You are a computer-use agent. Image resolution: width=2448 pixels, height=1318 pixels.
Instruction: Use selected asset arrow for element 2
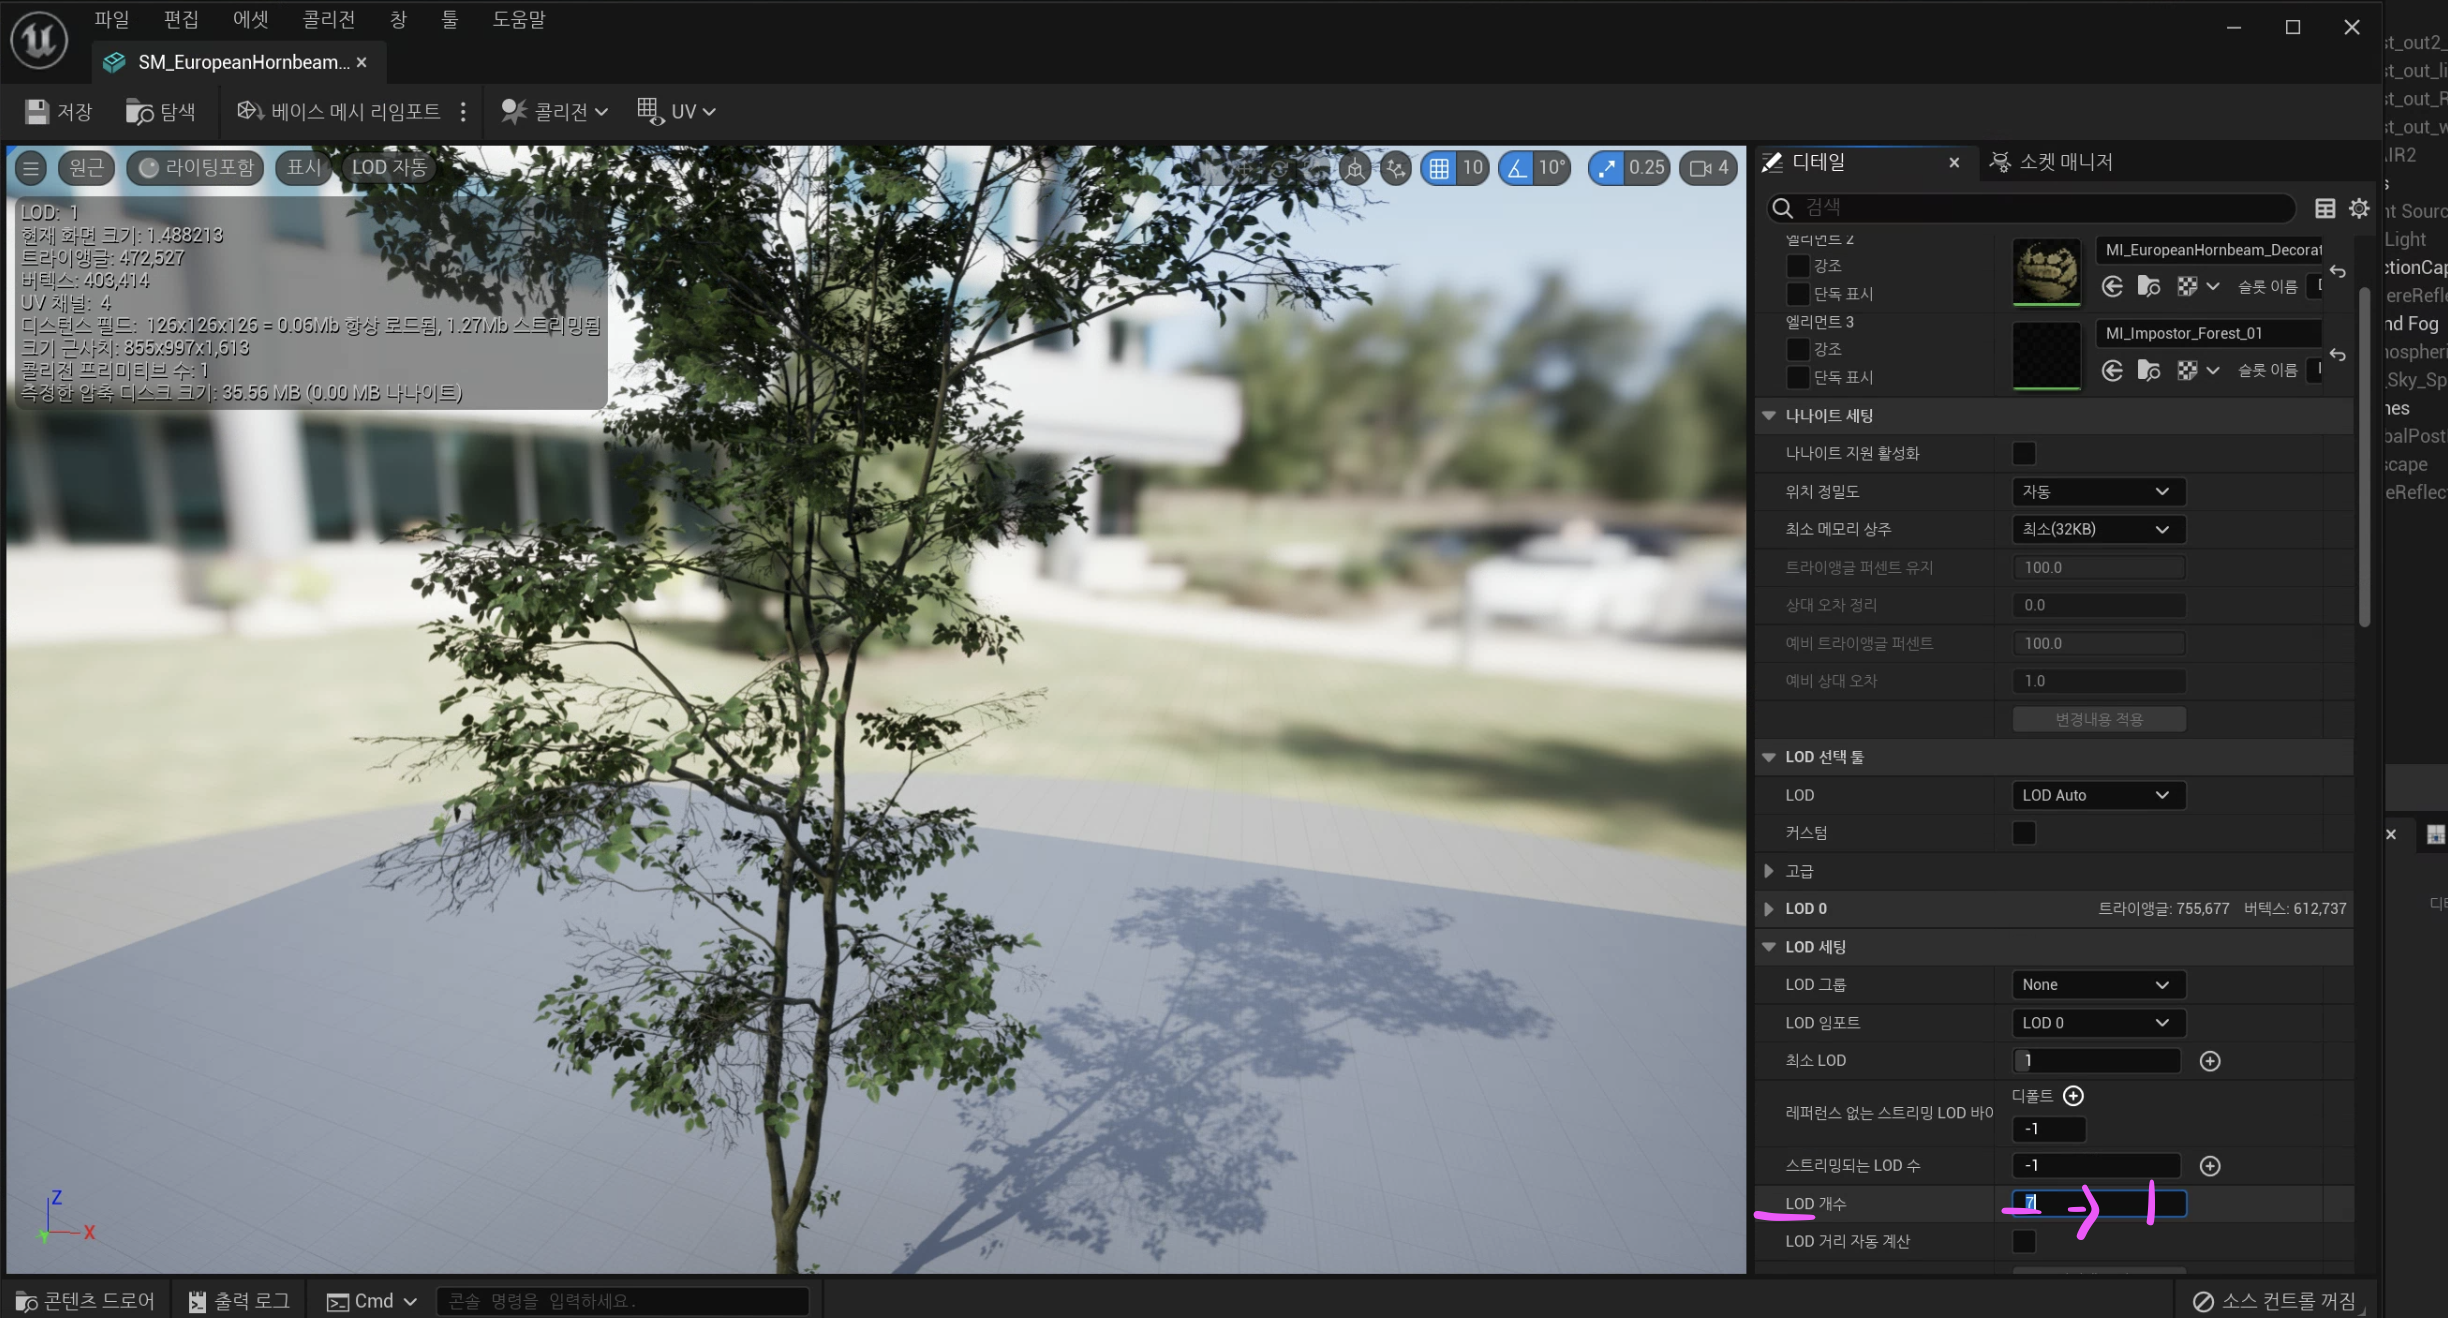point(2112,287)
